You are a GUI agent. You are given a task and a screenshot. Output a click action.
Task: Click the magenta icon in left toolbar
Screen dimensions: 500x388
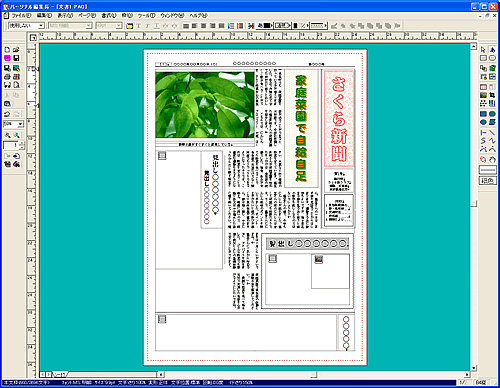click(x=7, y=58)
